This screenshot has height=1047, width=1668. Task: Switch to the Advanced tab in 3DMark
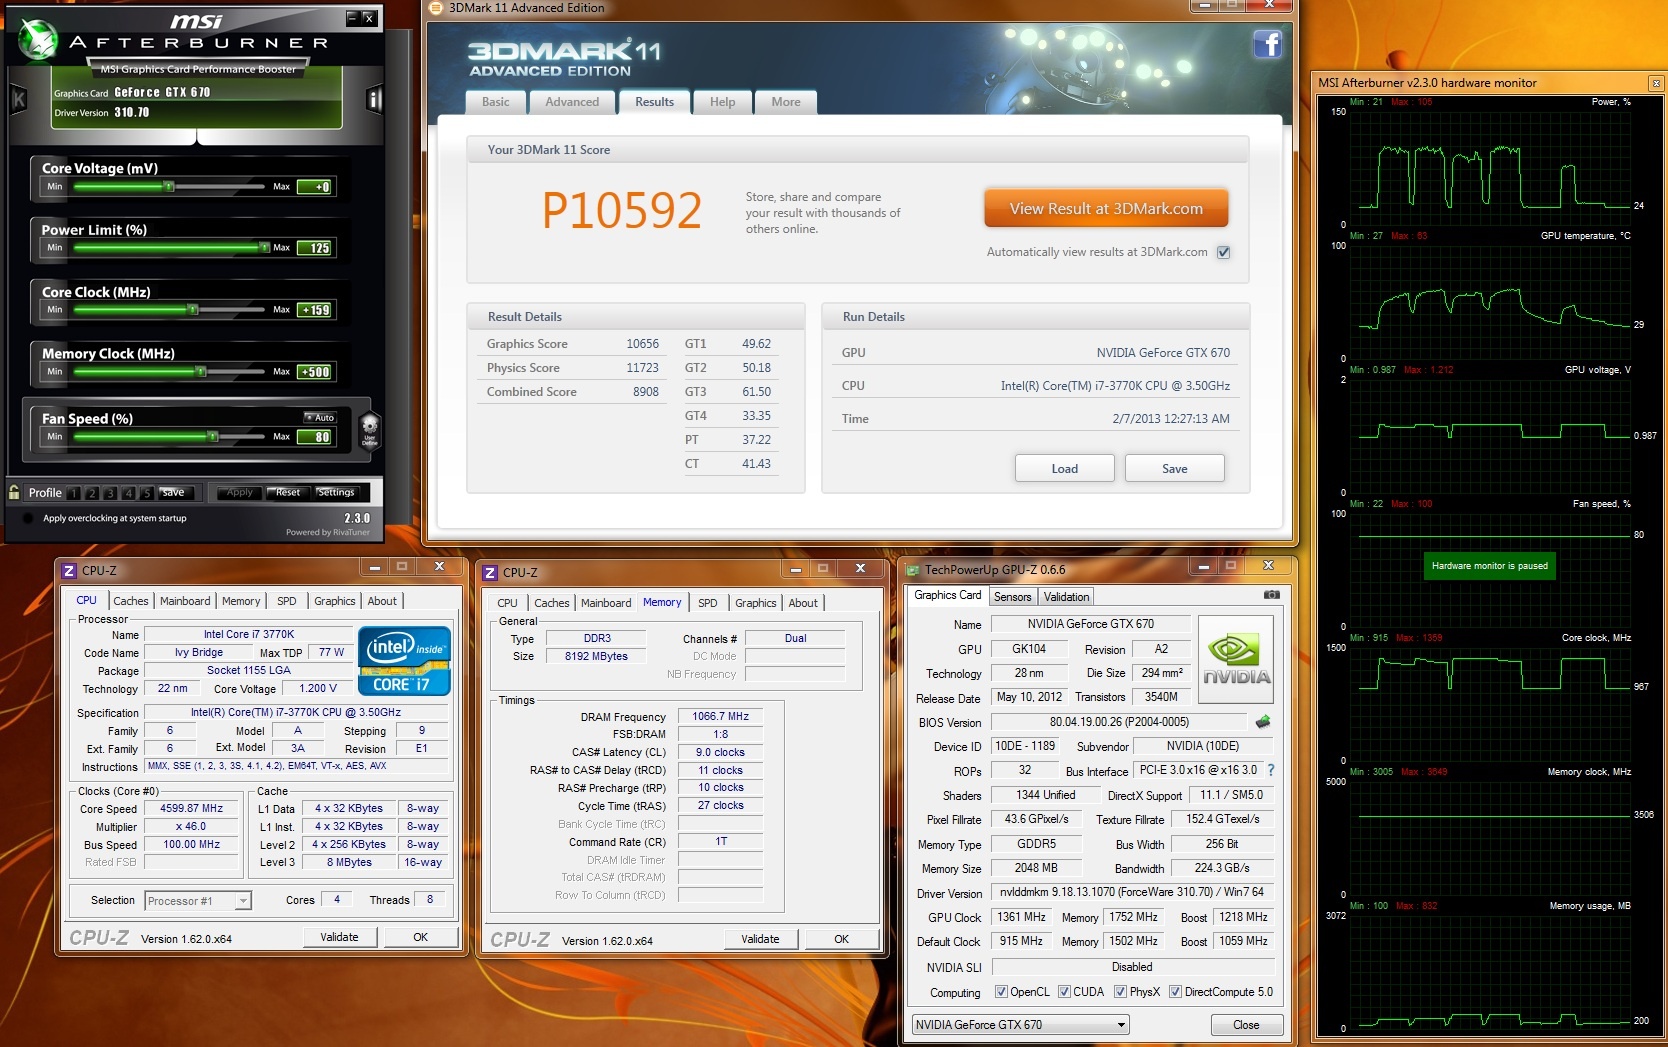tap(572, 102)
